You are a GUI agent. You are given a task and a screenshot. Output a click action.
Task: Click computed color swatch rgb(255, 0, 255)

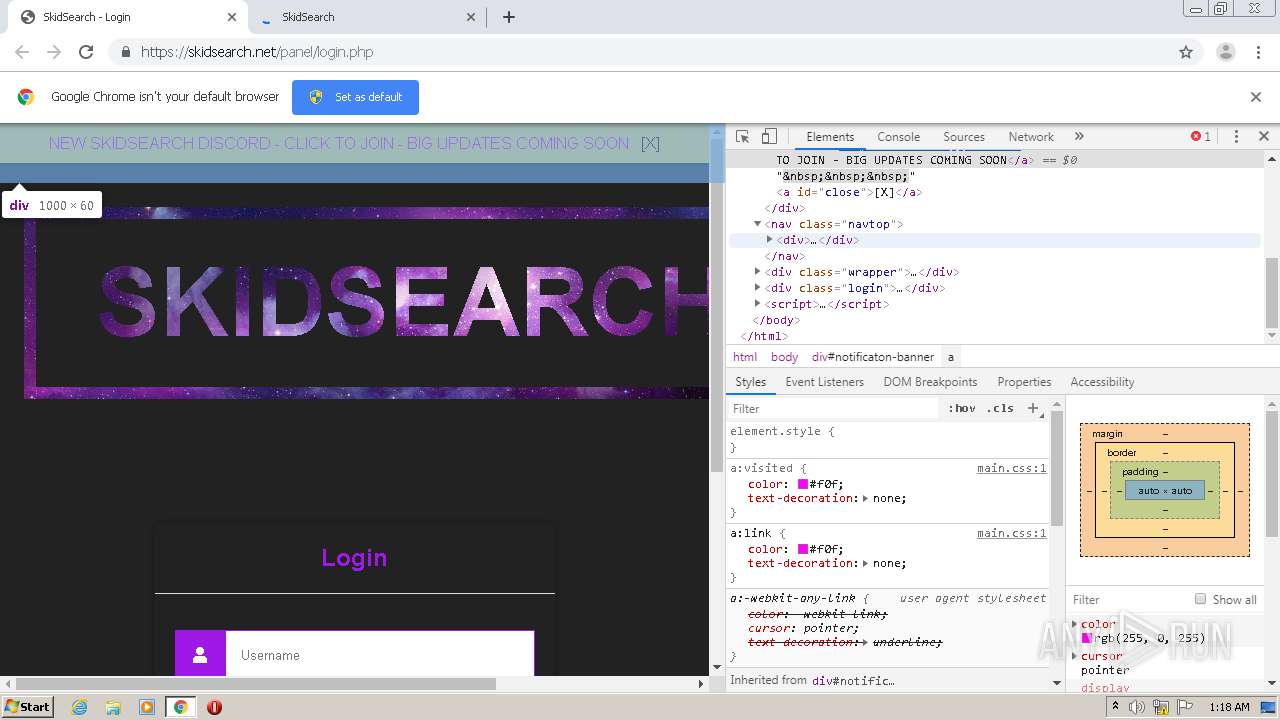pyautogui.click(x=1086, y=638)
